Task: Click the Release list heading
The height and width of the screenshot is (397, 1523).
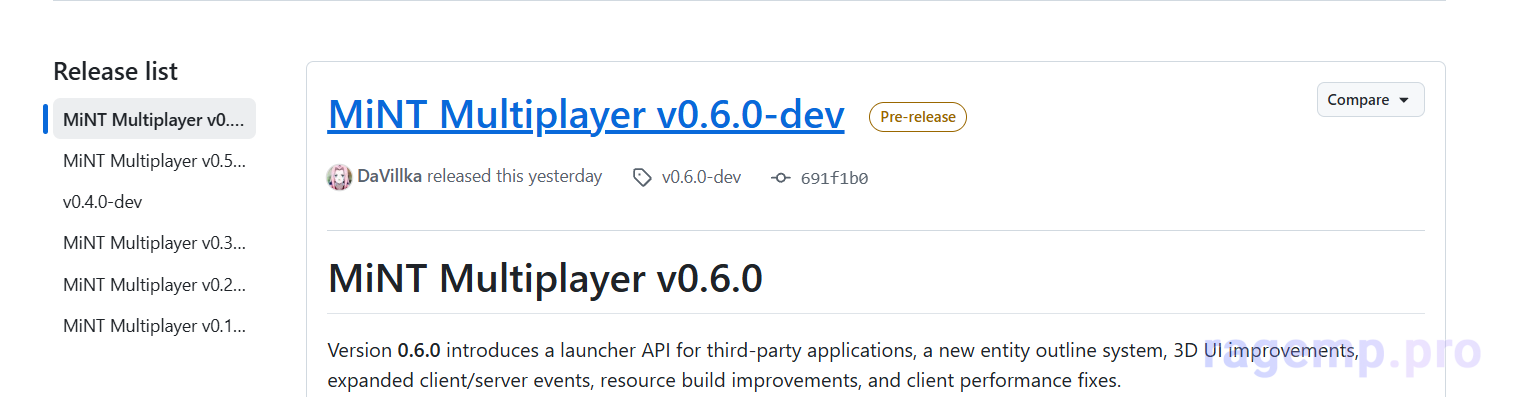Action: tap(115, 71)
